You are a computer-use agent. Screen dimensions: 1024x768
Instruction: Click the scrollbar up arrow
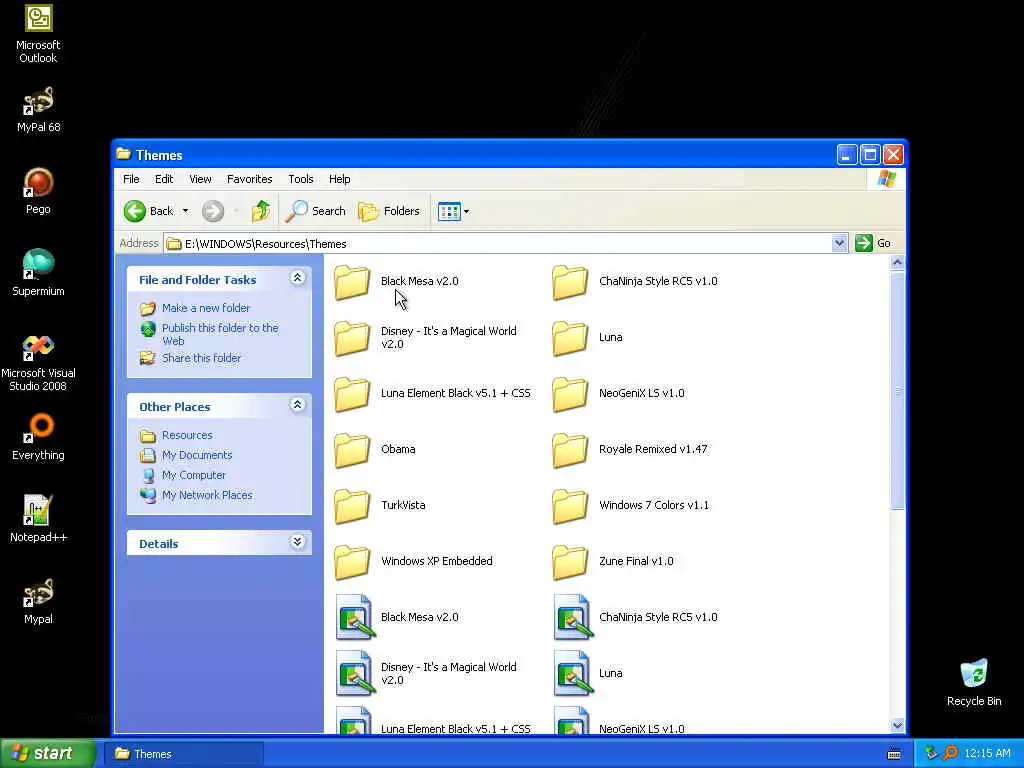pos(897,263)
